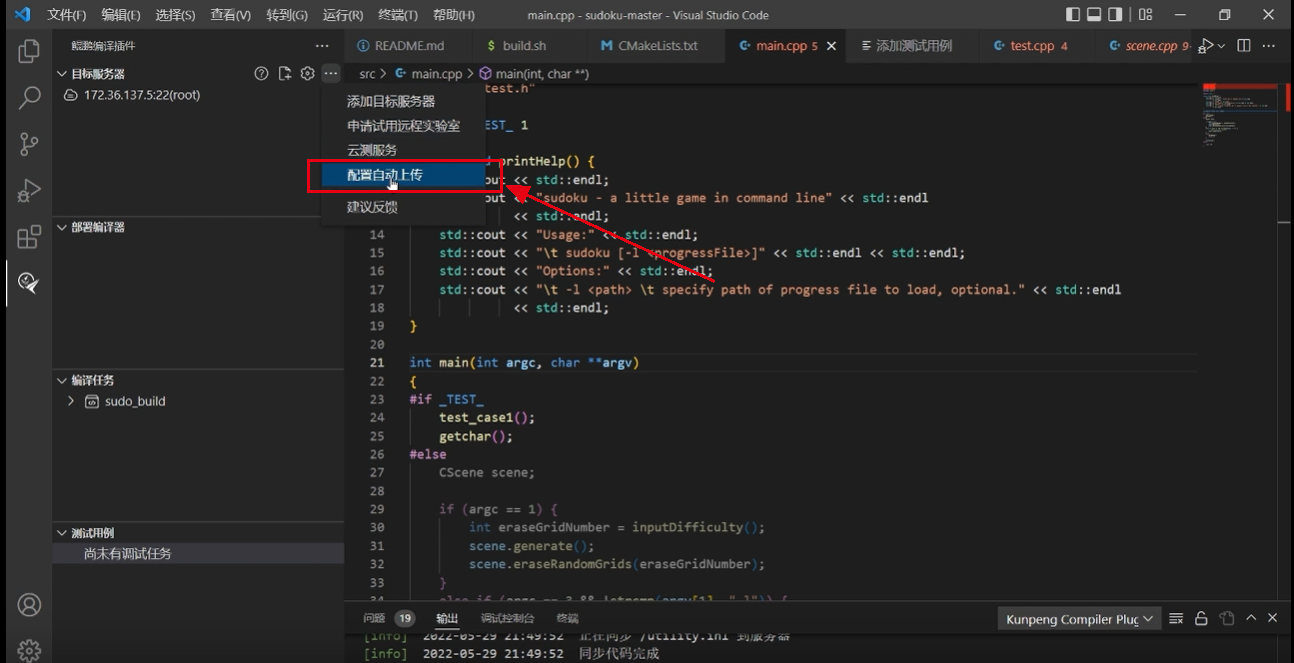
Task: Open the Extensions view
Action: point(29,237)
